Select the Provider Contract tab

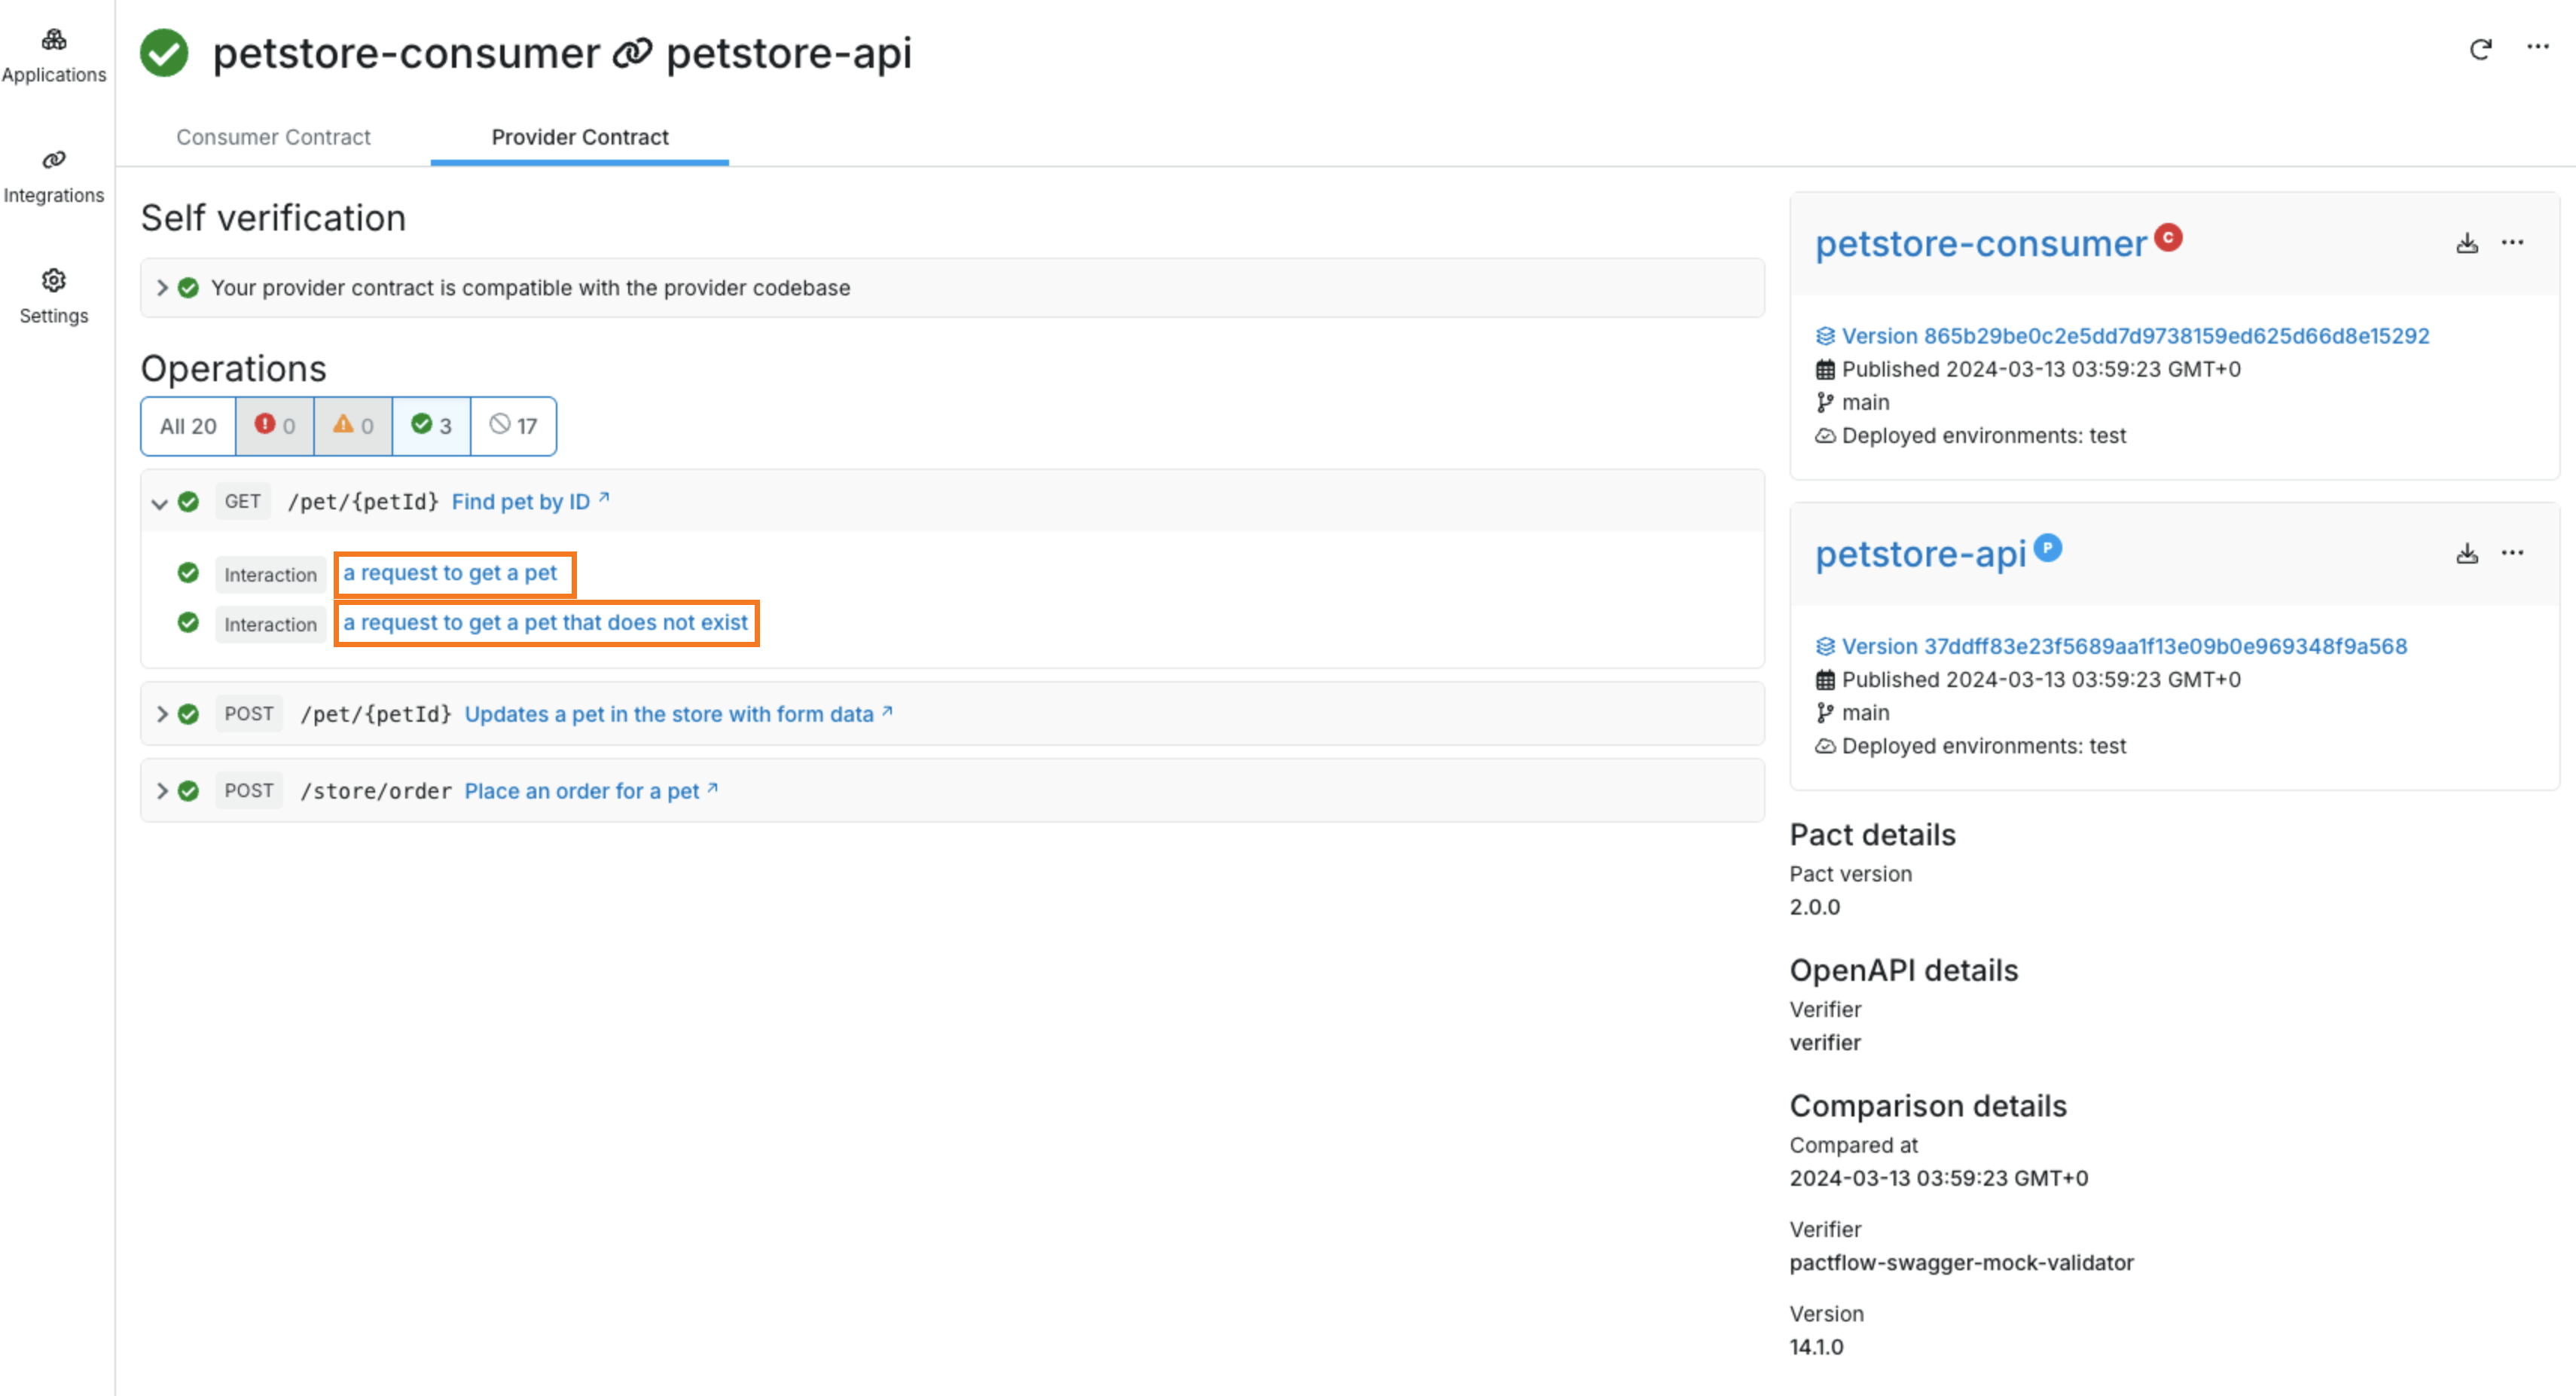(x=580, y=137)
